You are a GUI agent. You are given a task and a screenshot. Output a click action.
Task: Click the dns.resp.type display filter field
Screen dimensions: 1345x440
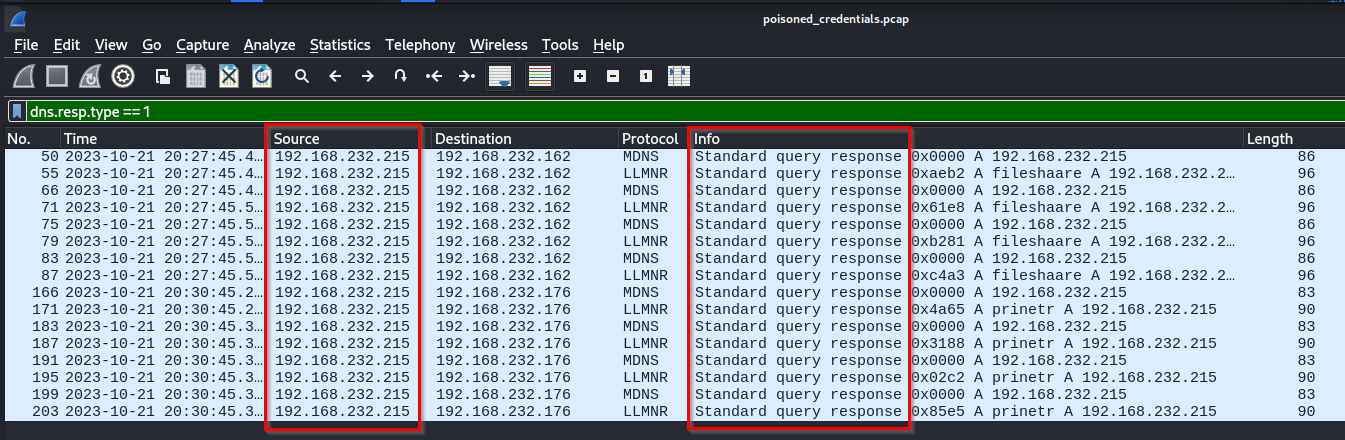[600, 111]
